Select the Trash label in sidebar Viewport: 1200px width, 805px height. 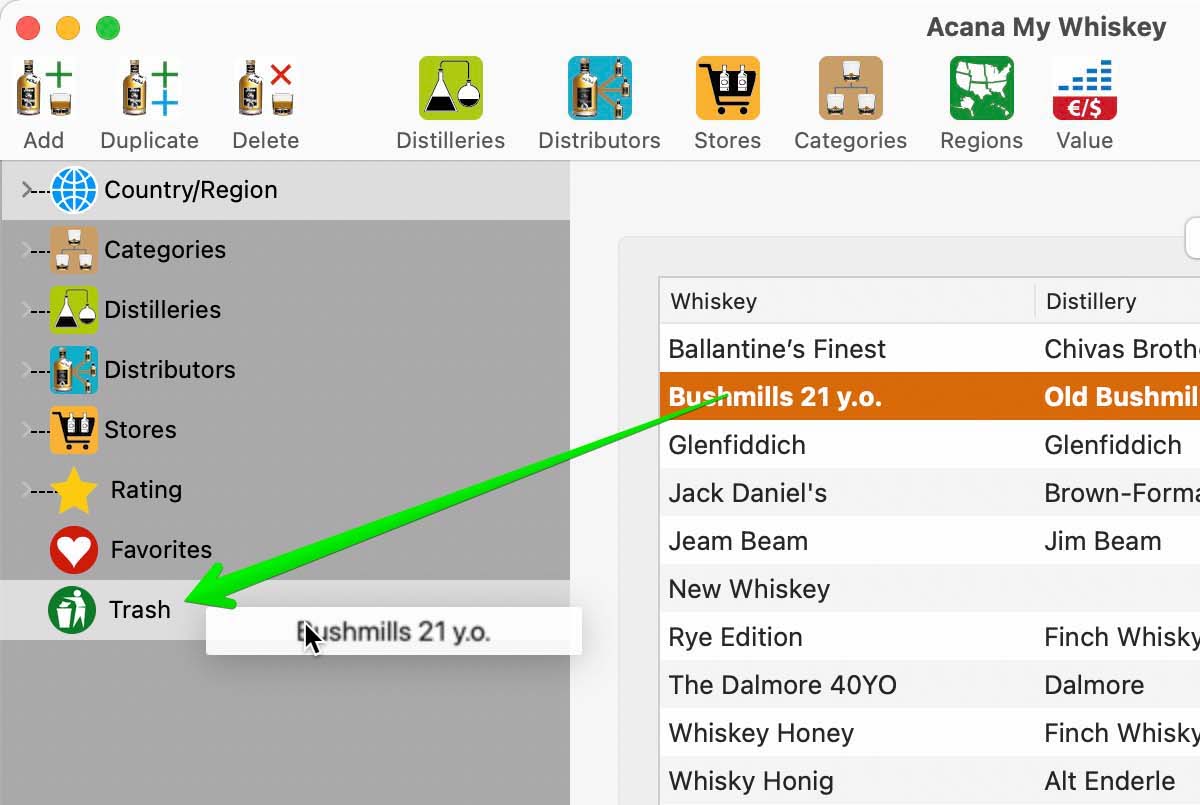pos(139,610)
